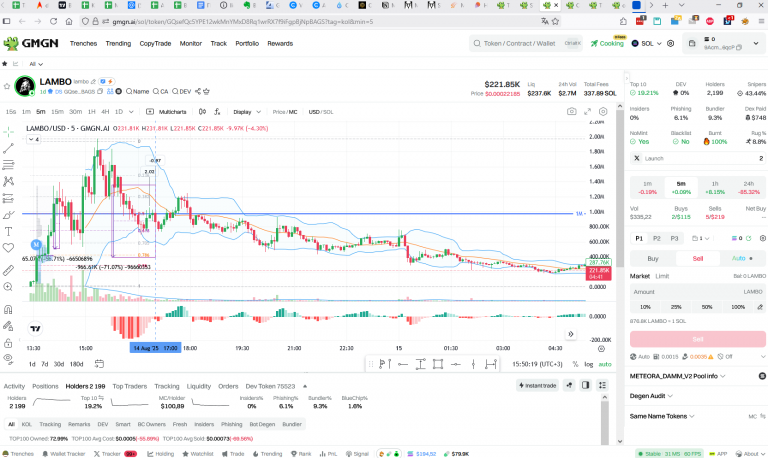Filter holders by the KOL chip
Viewport: 768px width, 458px height.
tap(26, 424)
